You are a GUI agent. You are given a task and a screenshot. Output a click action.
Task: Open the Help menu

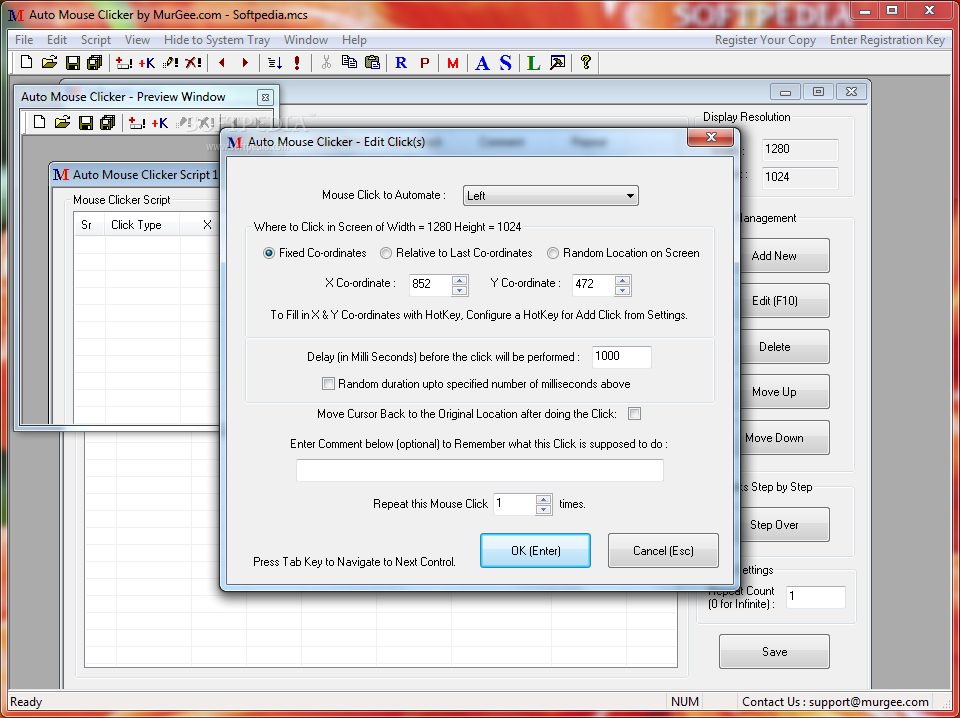click(354, 40)
